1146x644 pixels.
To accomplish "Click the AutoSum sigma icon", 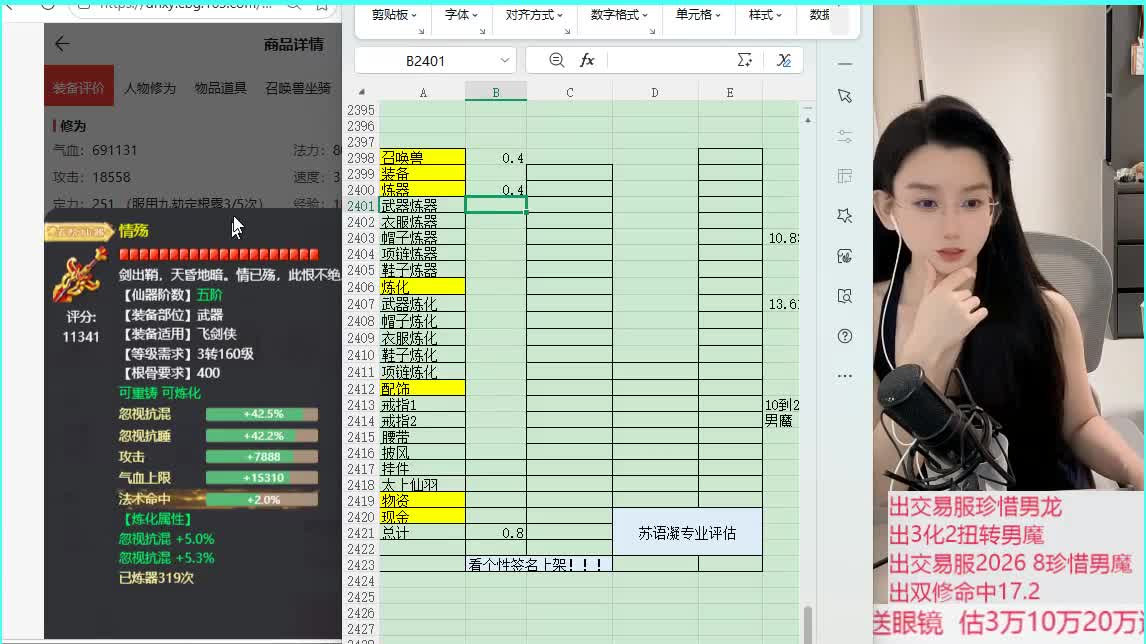I will point(744,60).
